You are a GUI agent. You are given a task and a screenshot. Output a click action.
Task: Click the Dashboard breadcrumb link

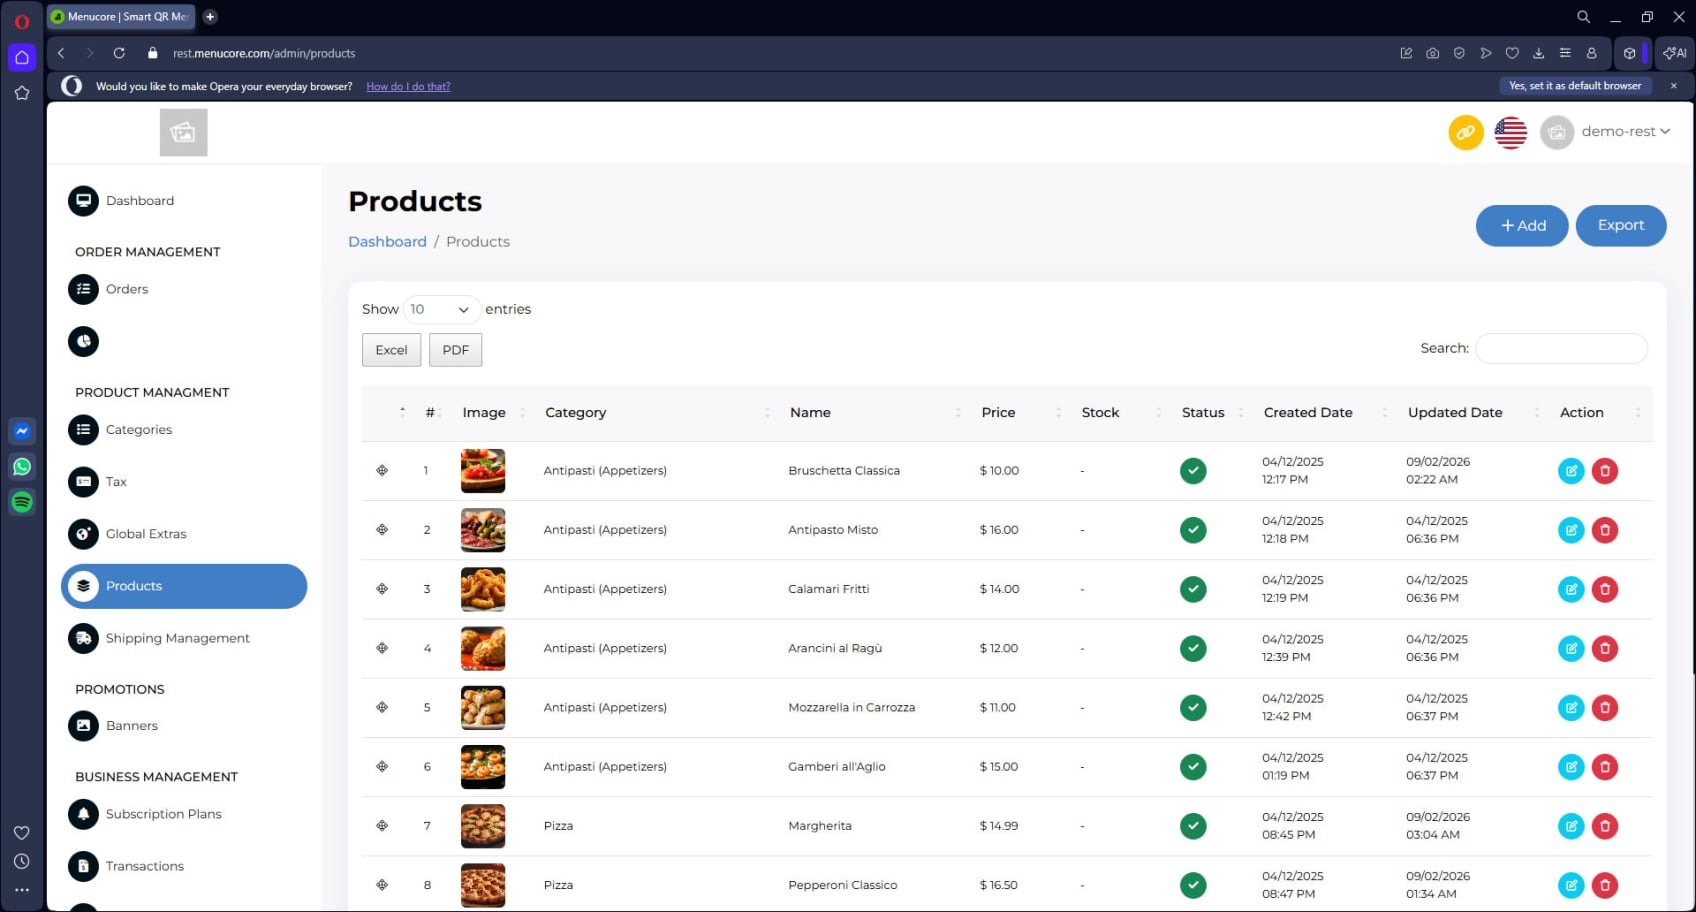tap(387, 242)
